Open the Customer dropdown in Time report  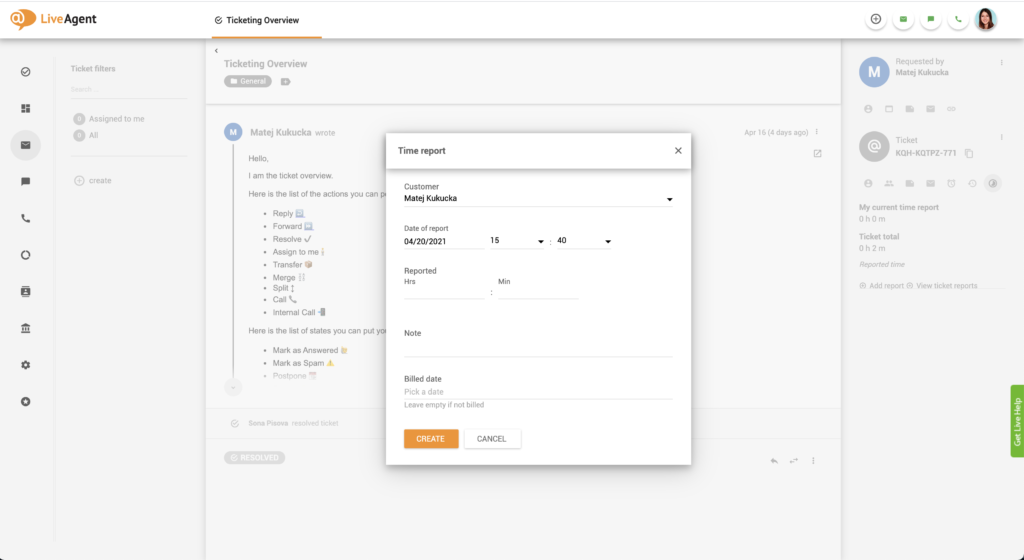click(538, 199)
